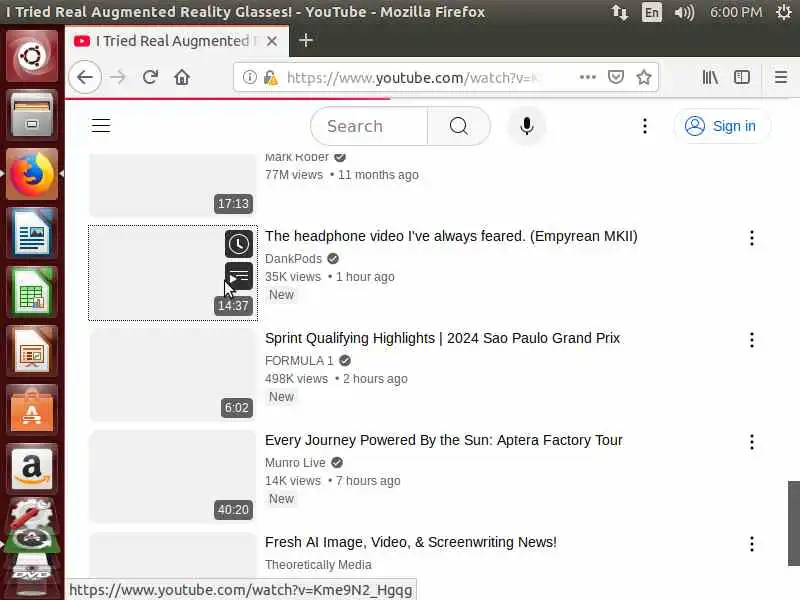Open thumbnail of the 17:13 Mark Rober video
Image resolution: width=800 pixels, height=600 pixels.
tap(173, 186)
